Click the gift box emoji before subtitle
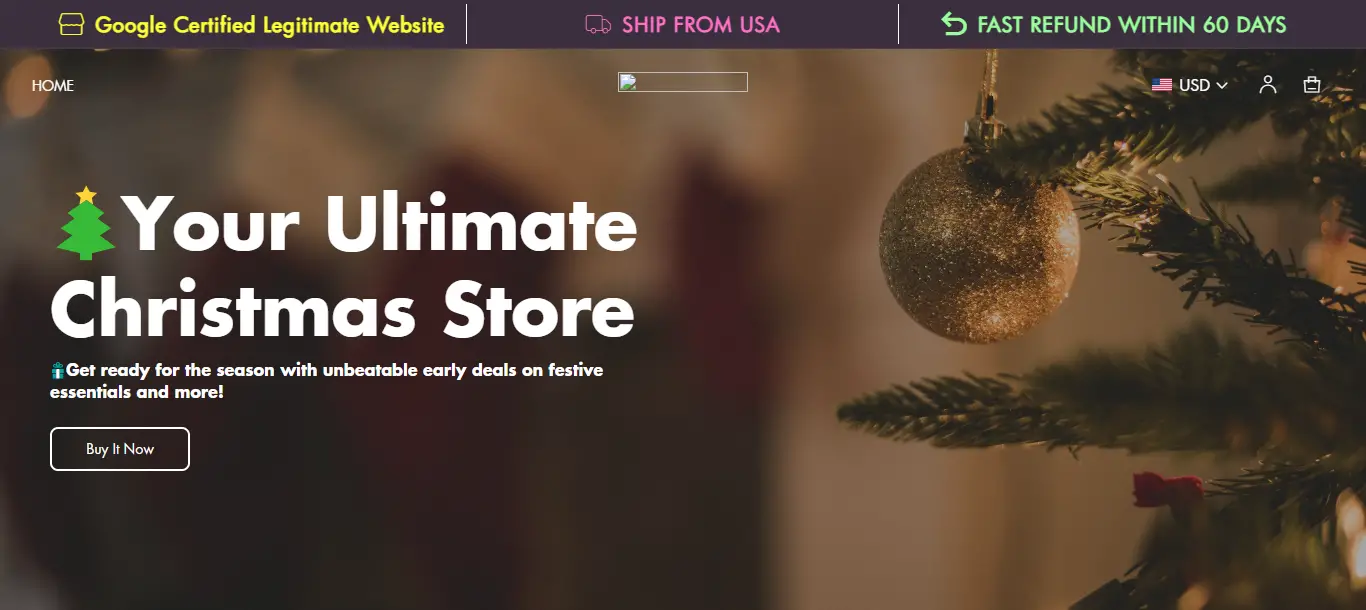This screenshot has width=1366, height=610. click(x=58, y=370)
